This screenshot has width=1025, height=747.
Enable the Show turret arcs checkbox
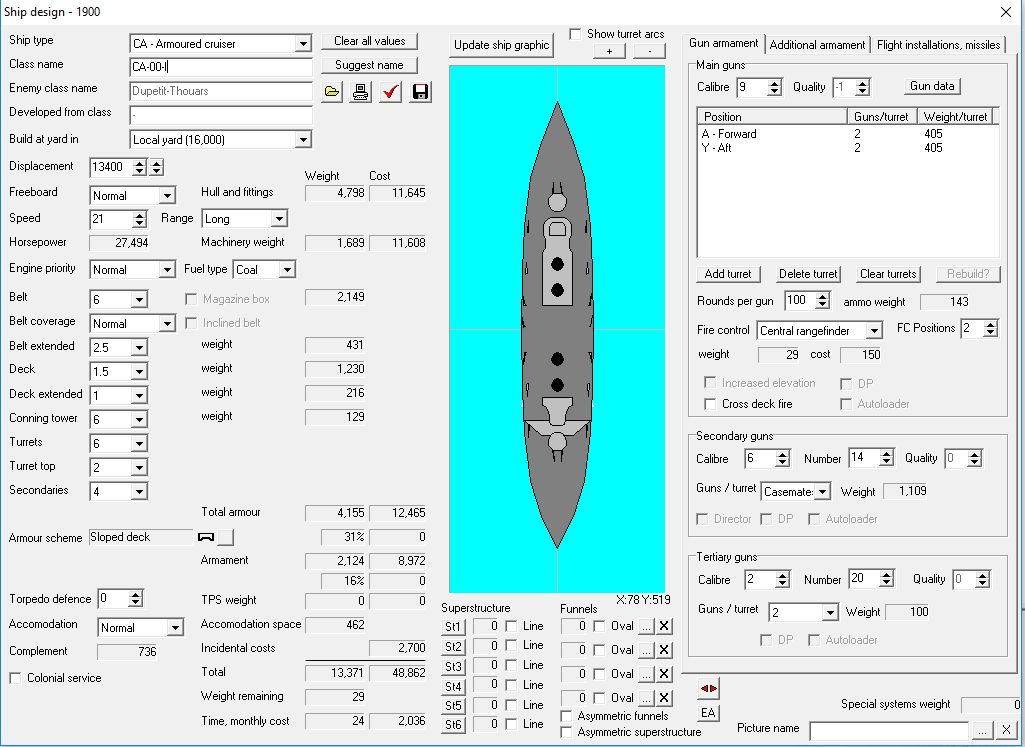(576, 34)
